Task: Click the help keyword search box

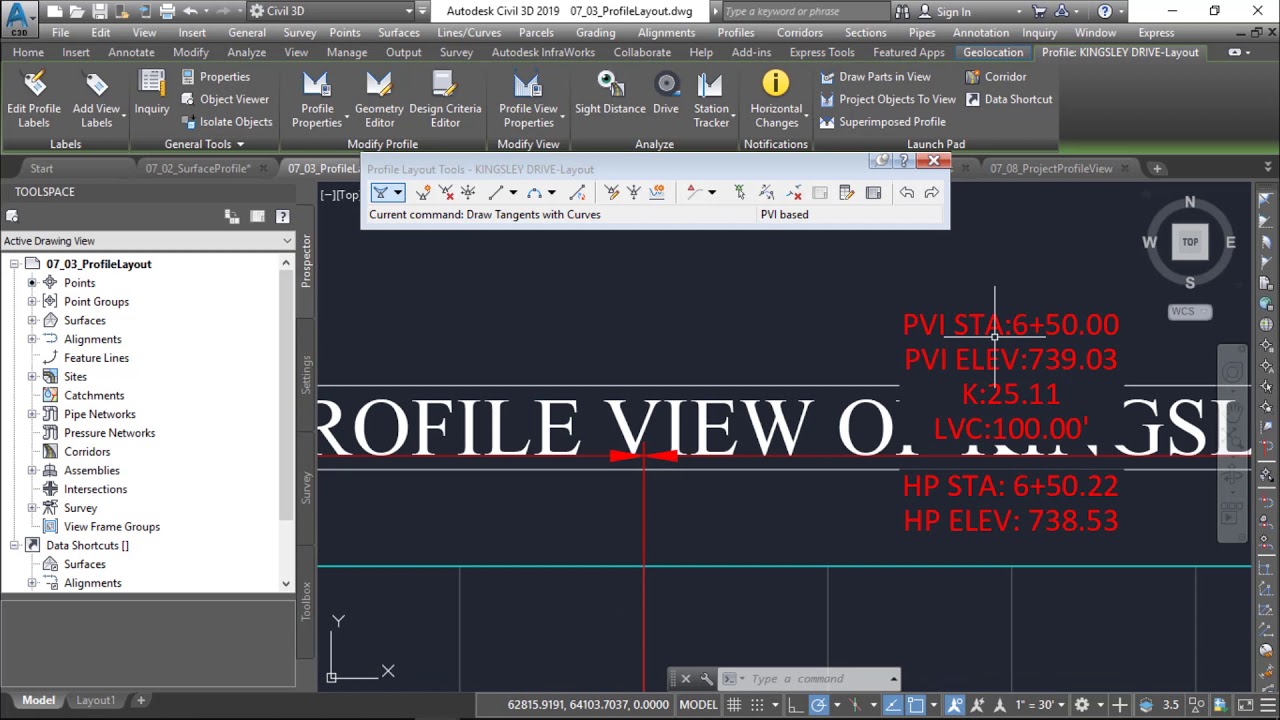Action: 804,11
